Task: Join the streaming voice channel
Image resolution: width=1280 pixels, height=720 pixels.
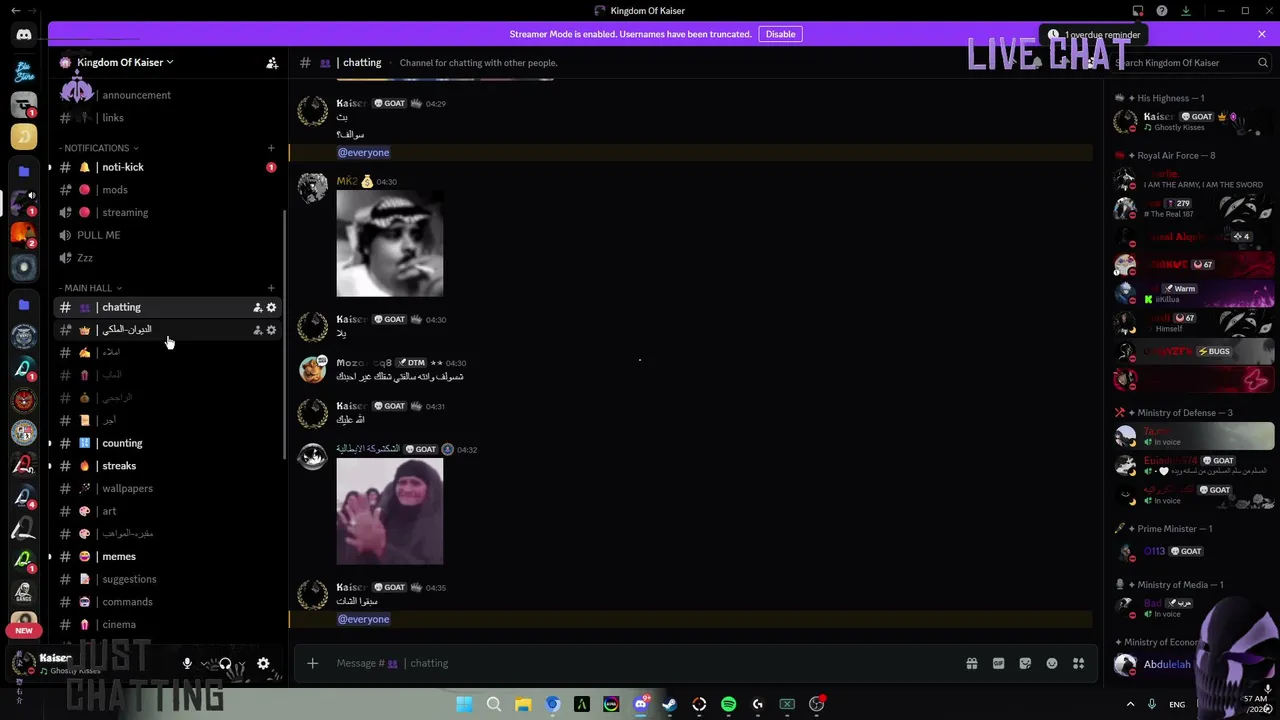Action: [x=166, y=213]
